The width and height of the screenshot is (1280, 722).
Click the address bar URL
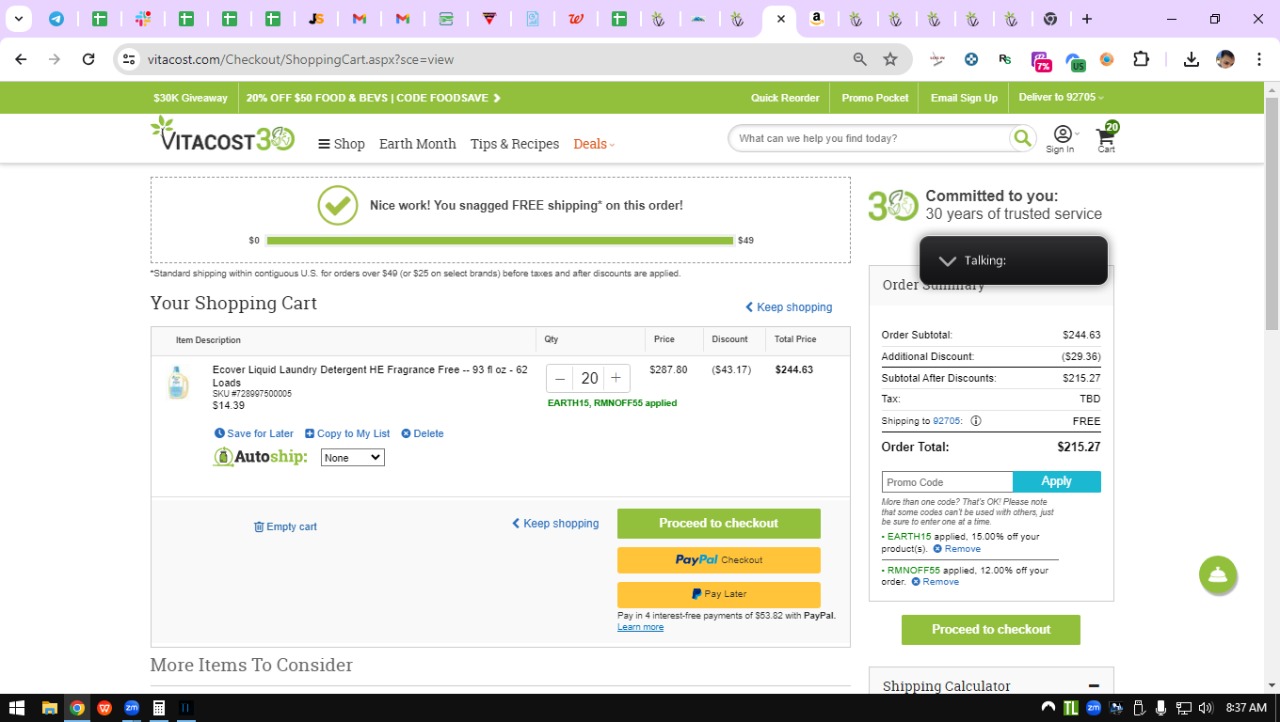click(x=300, y=59)
